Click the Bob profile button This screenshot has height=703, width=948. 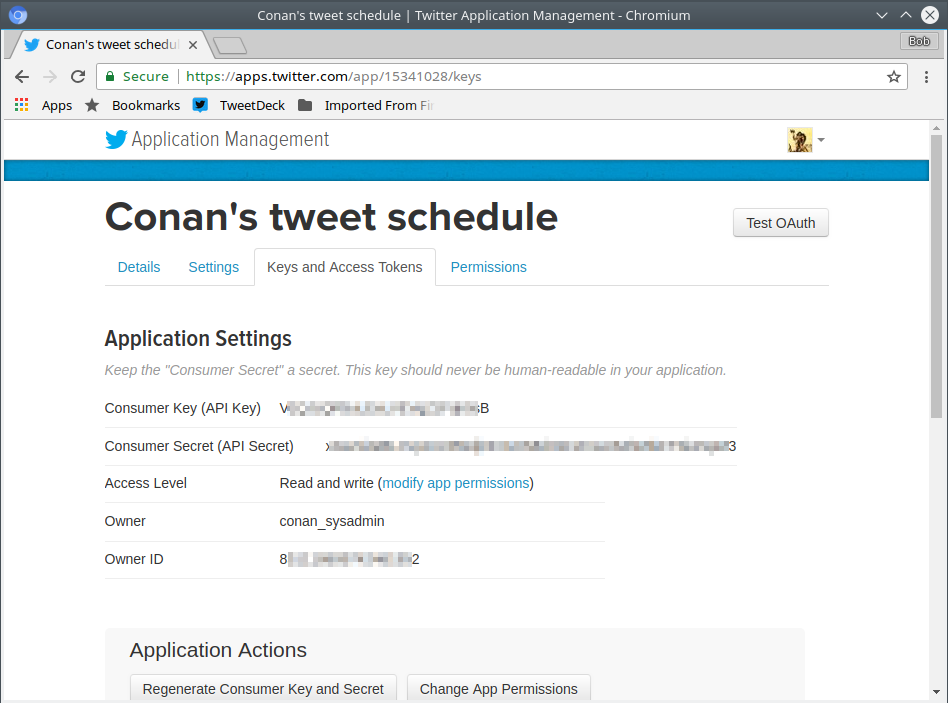coord(919,41)
